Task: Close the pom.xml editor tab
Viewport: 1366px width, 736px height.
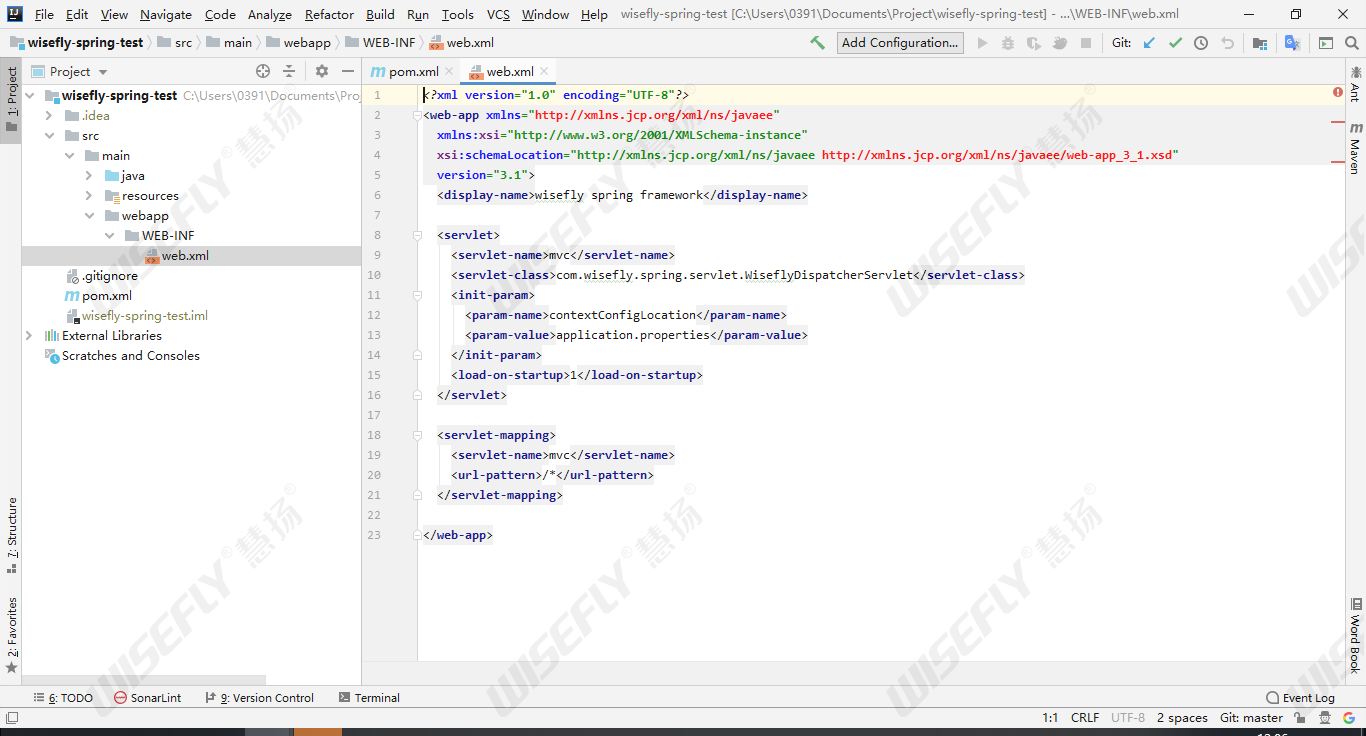Action: point(449,71)
